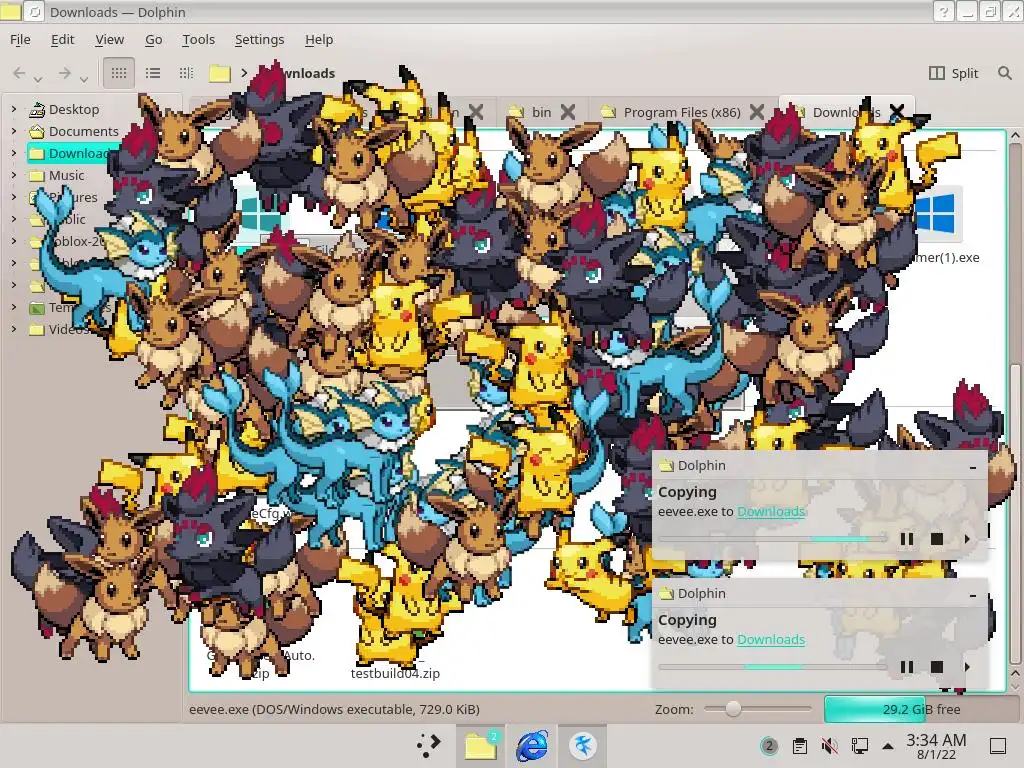Go forward with the right arrow button
Viewport: 1024px width, 768px height.
tap(64, 73)
